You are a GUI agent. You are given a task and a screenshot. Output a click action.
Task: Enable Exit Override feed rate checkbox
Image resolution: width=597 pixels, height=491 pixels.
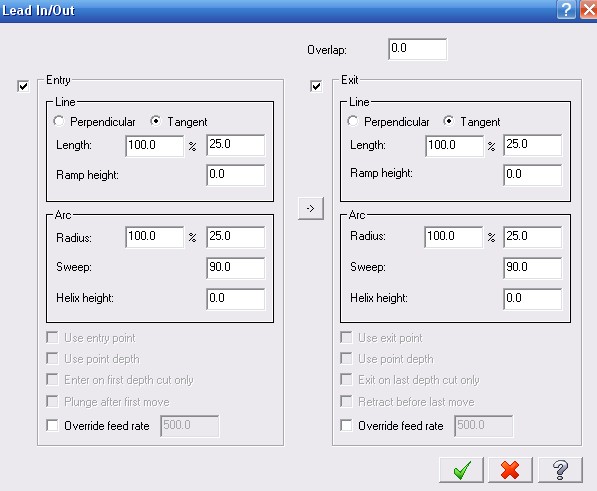click(346, 425)
